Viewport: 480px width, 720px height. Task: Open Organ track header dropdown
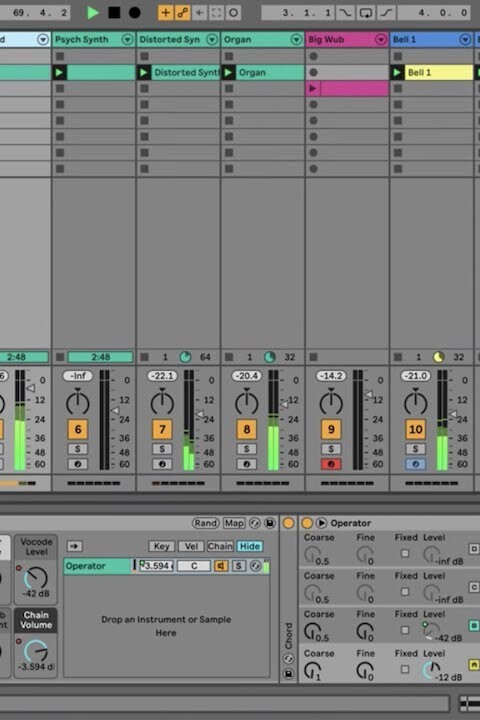tap(297, 39)
